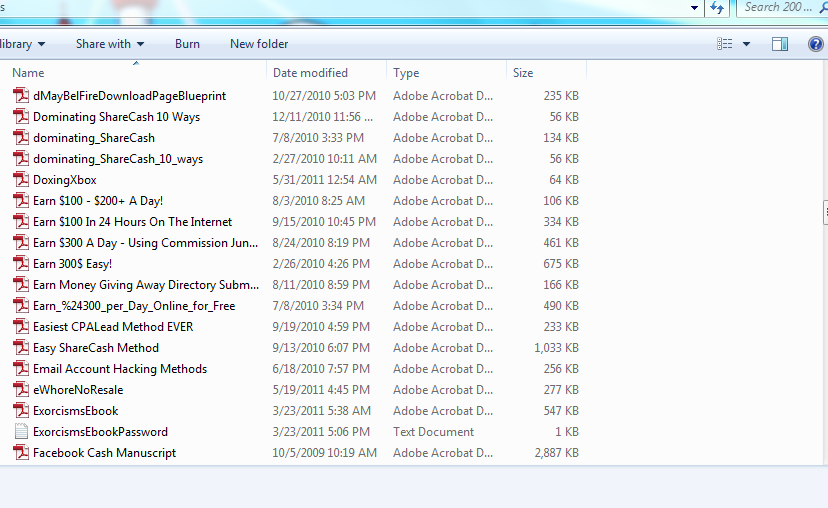Open the Share with dropdown

[x=110, y=44]
